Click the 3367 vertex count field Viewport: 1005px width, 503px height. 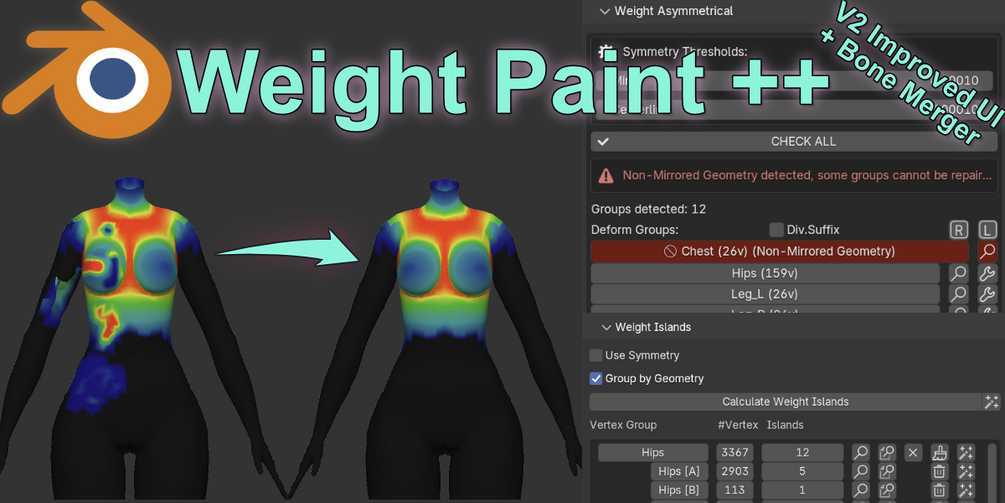coord(735,452)
